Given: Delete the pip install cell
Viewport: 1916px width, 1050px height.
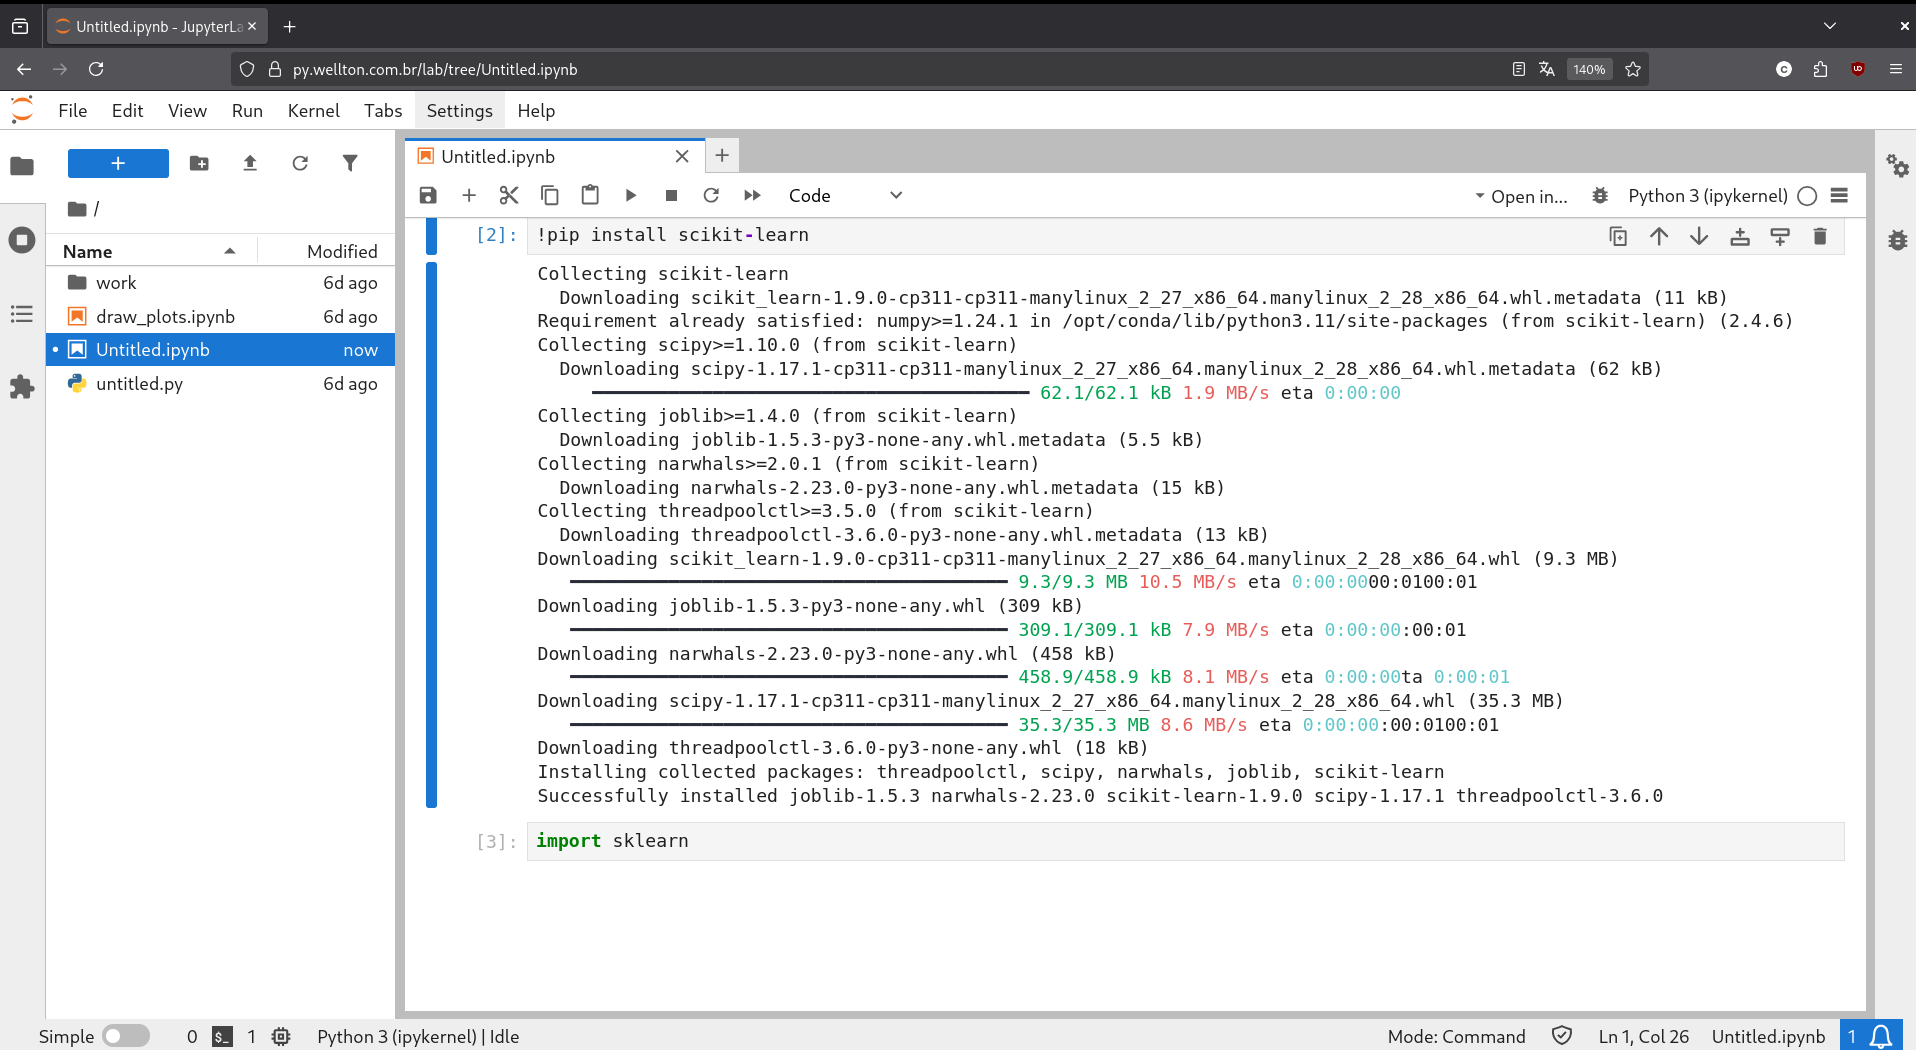Looking at the screenshot, I should pyautogui.click(x=1820, y=236).
